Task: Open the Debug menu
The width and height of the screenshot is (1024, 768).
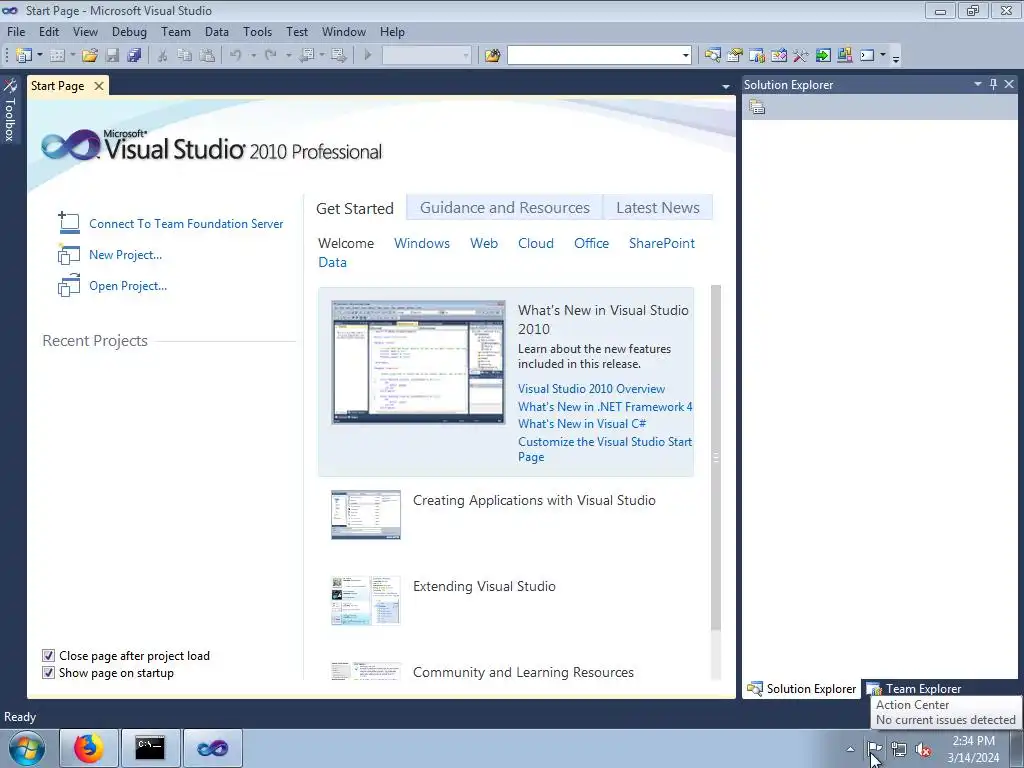Action: click(129, 31)
